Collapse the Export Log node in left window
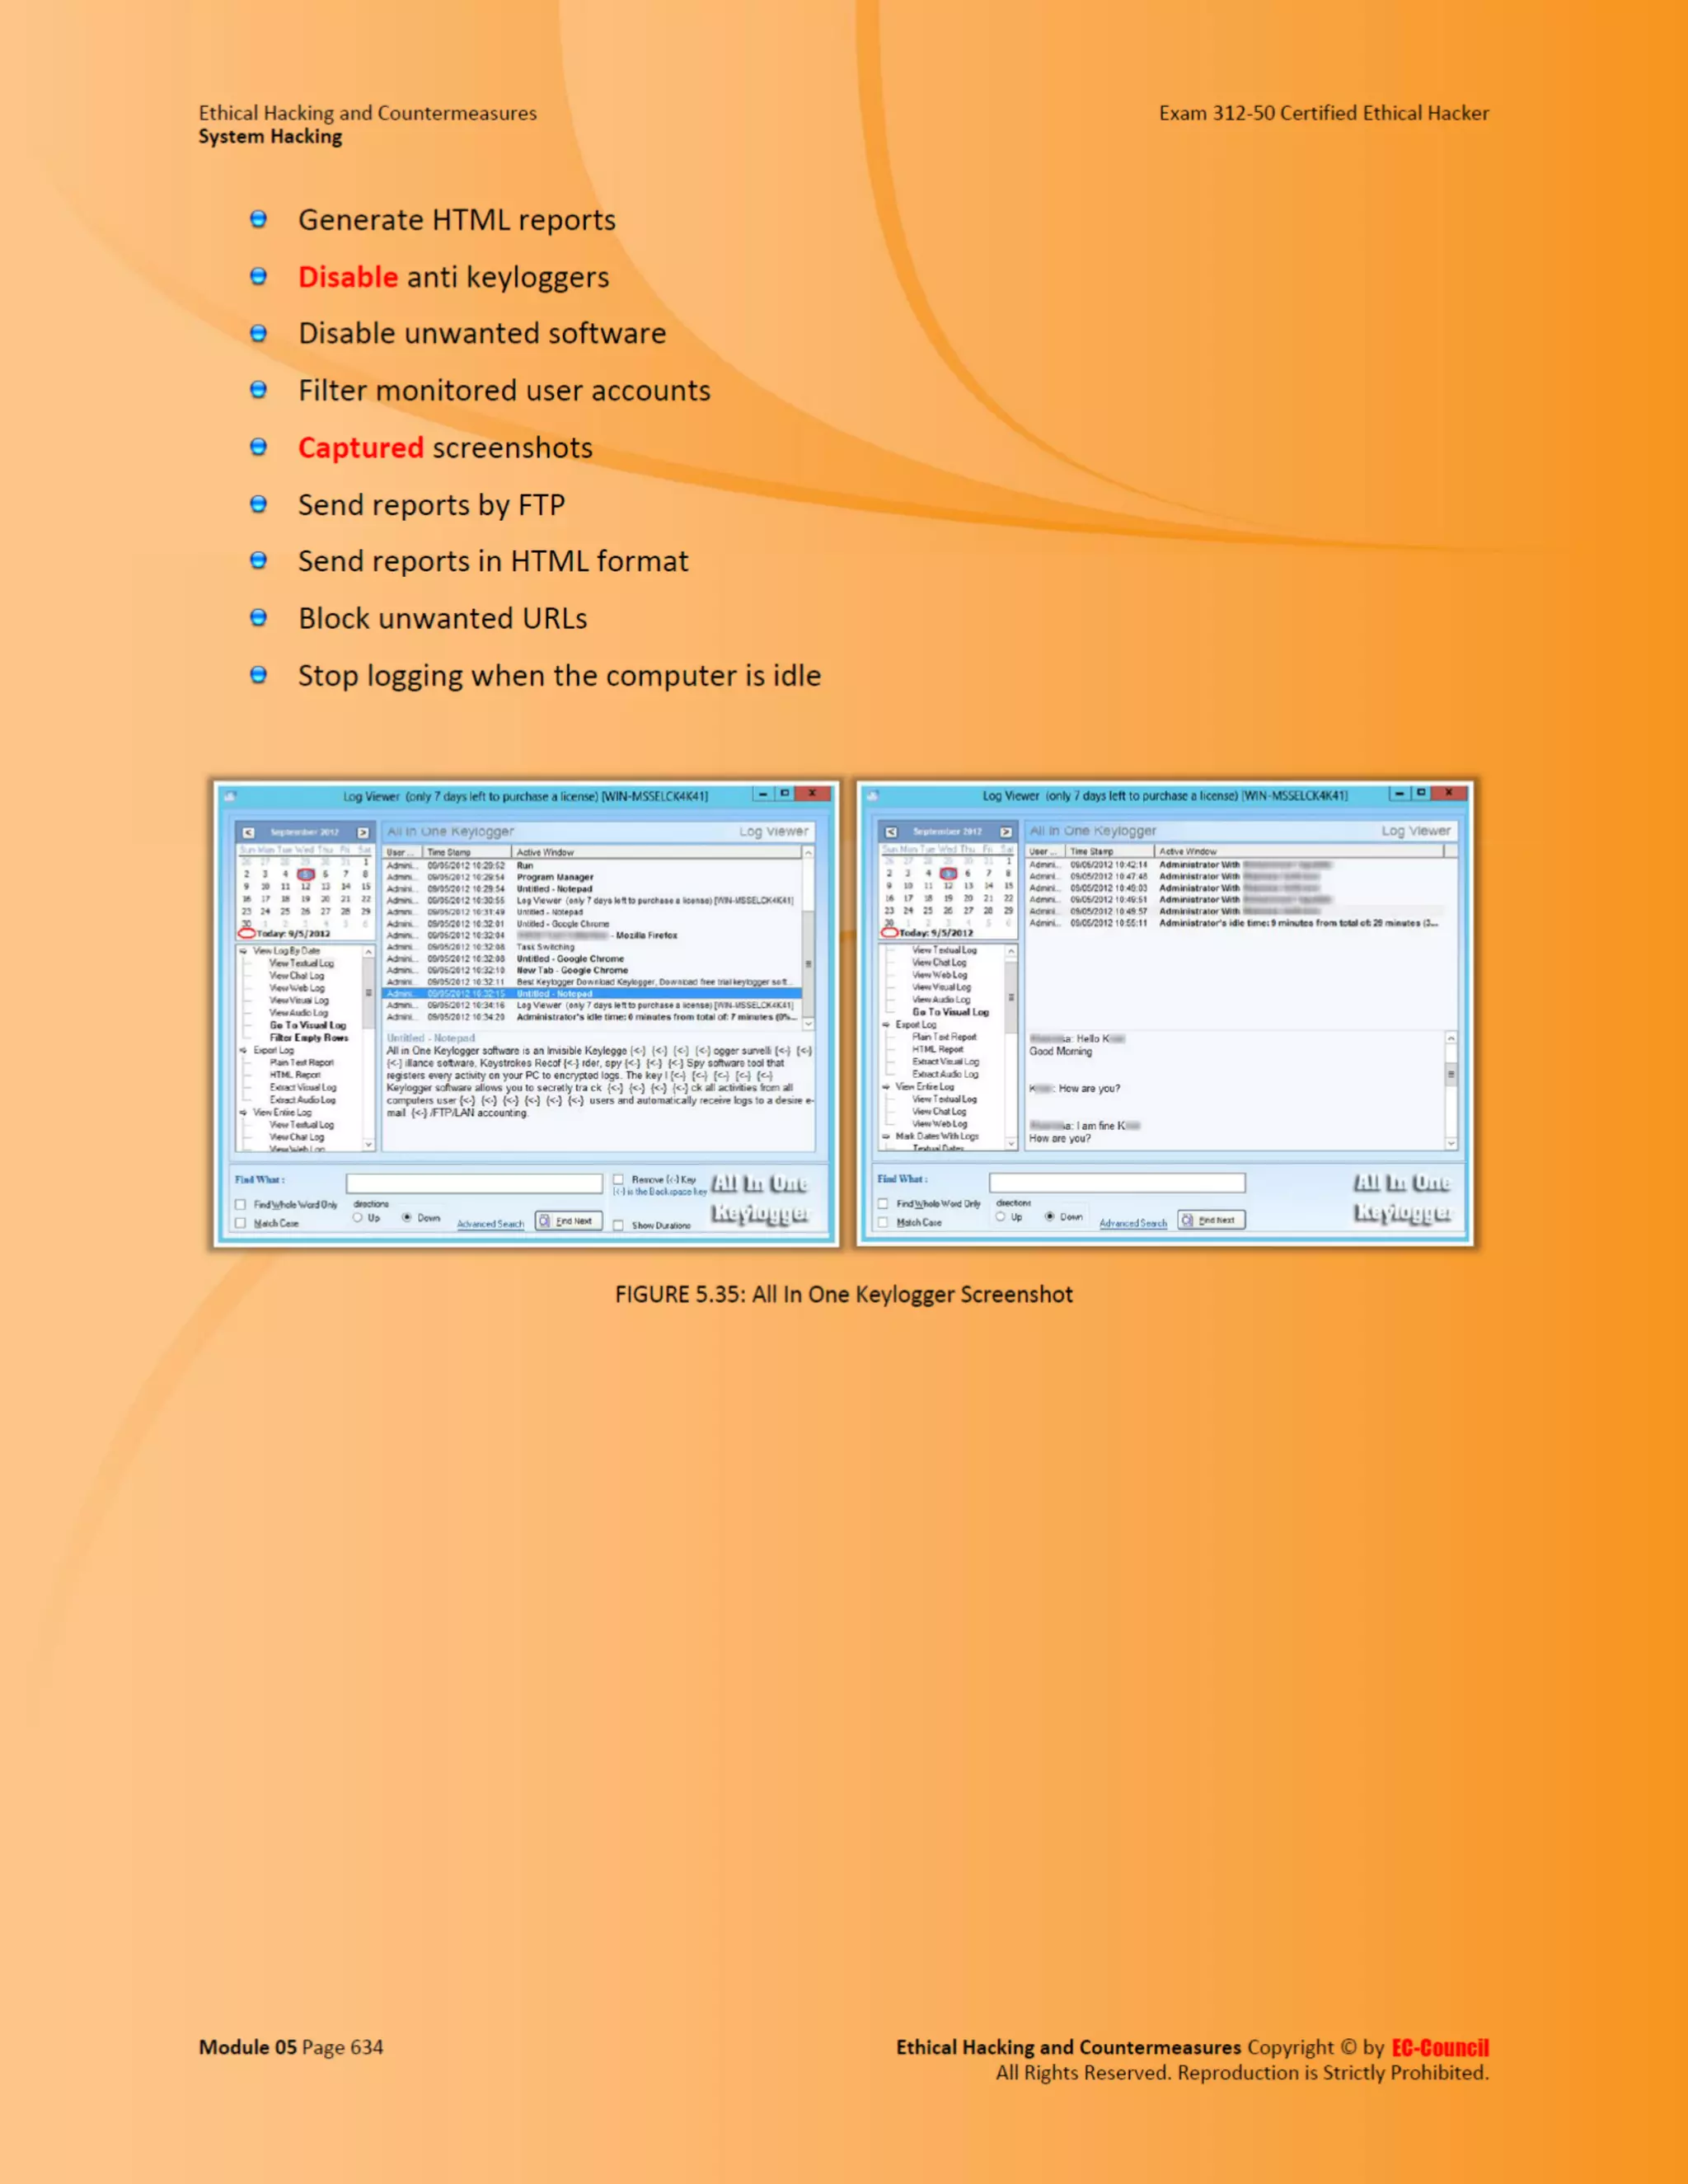 243,1050
